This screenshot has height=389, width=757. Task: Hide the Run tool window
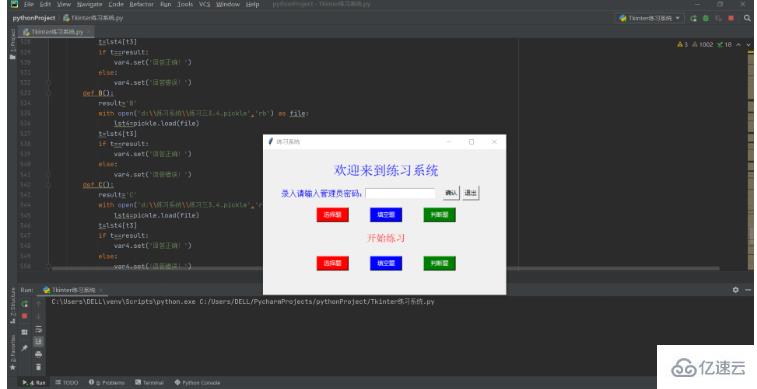tap(748, 290)
